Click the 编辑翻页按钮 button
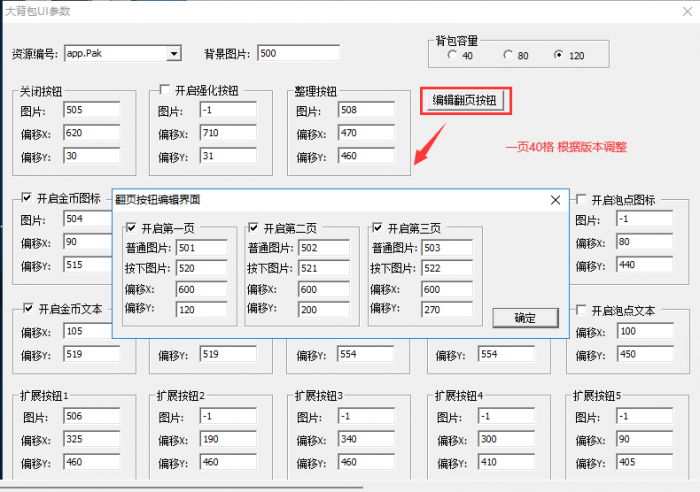Image resolution: width=700 pixels, height=492 pixels. tap(464, 100)
